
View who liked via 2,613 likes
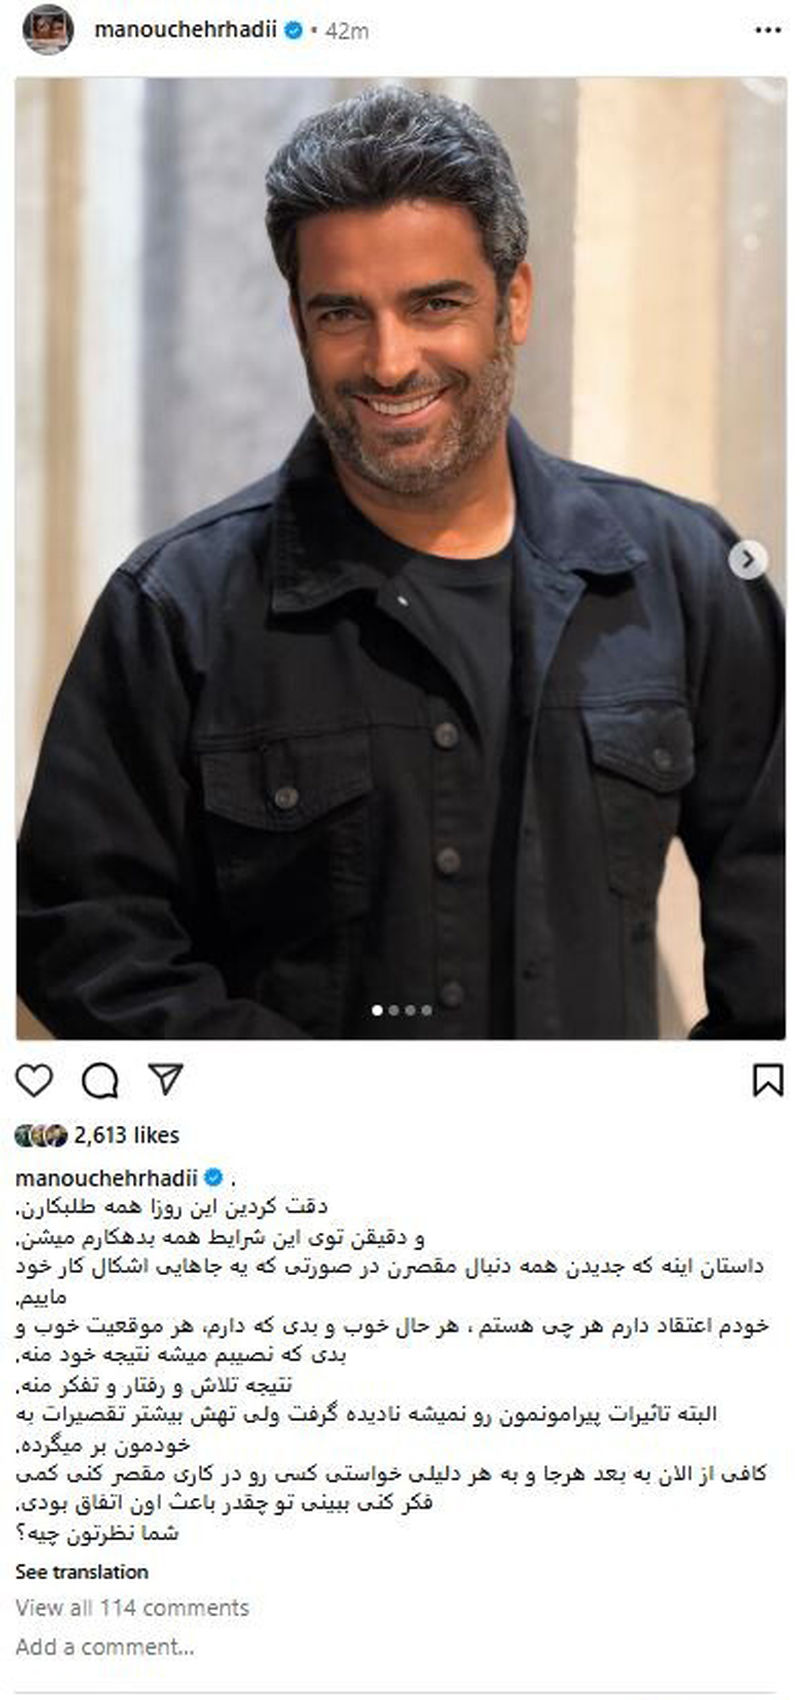pyautogui.click(x=127, y=1135)
